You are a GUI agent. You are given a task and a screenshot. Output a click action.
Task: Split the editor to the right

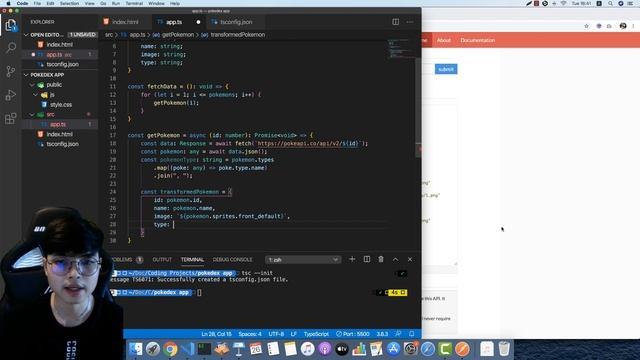(x=396, y=22)
